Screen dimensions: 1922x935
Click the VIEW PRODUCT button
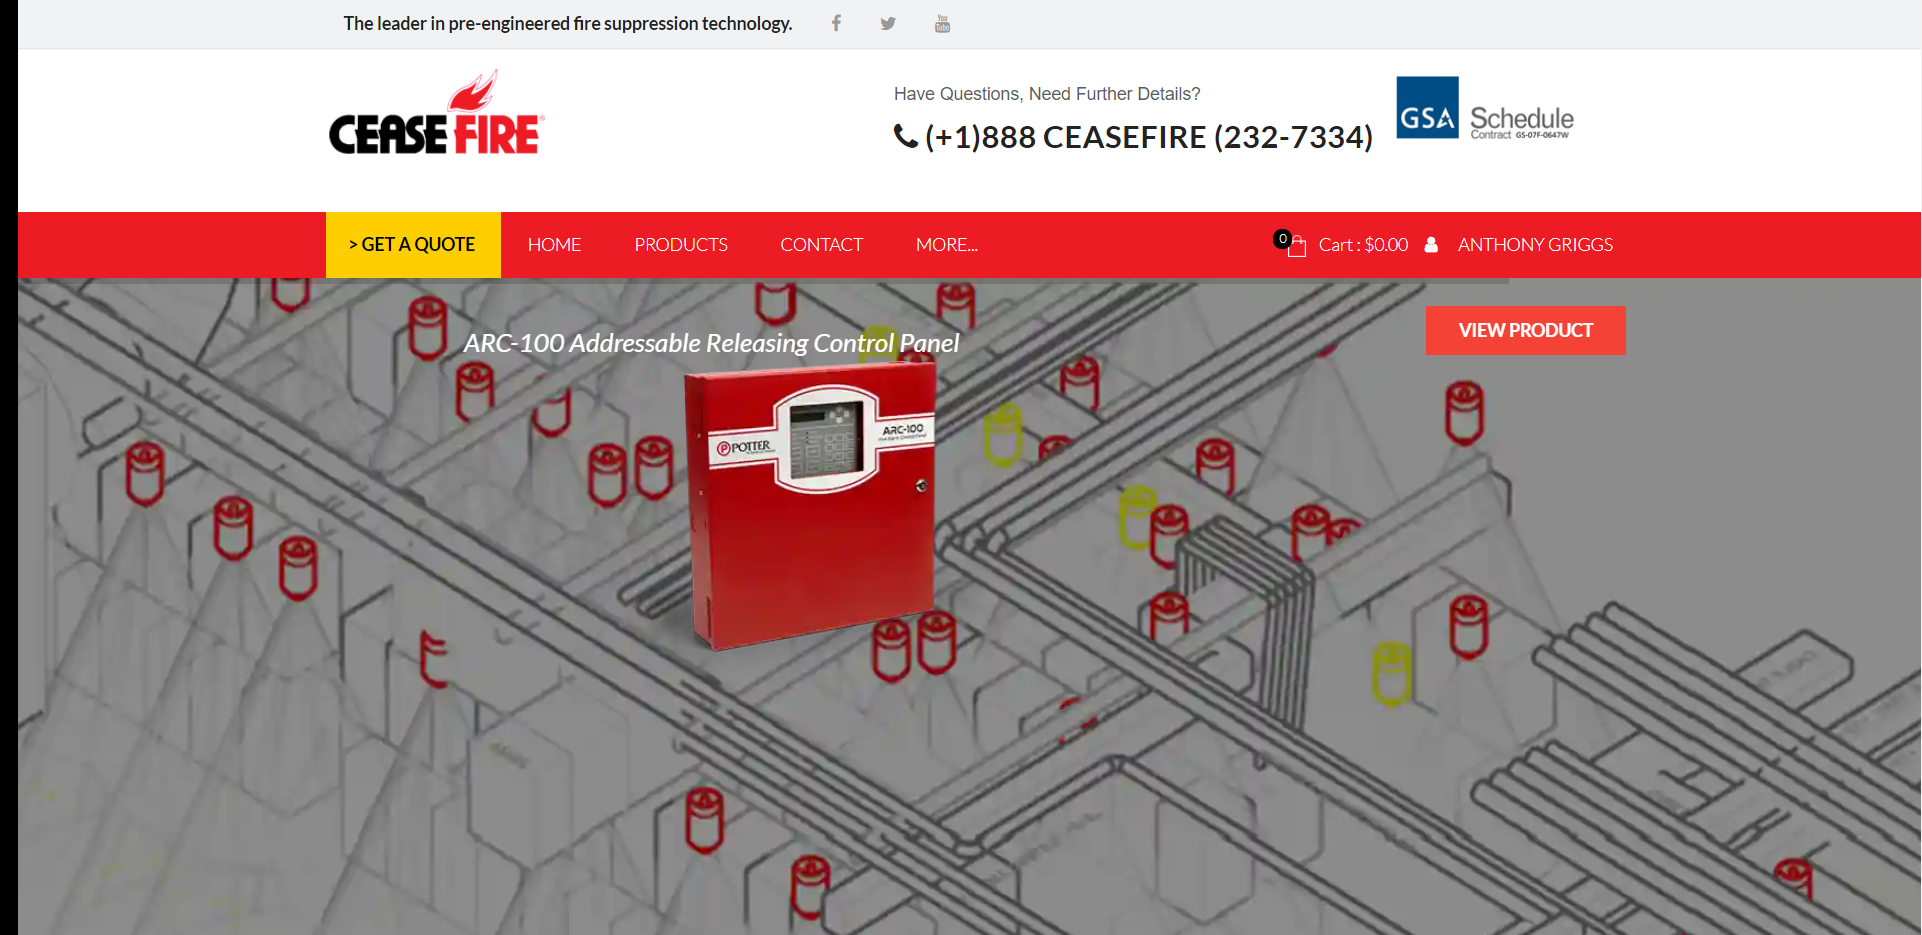coord(1525,330)
